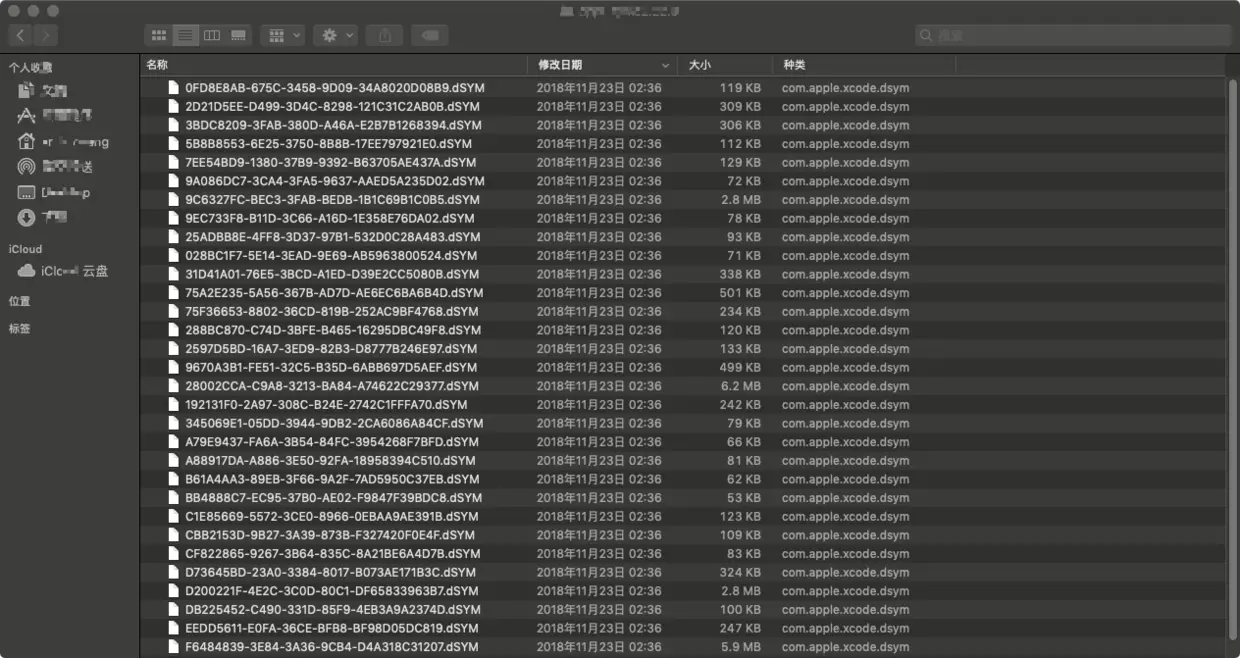Click the 位置 sidebar section header
The image size is (1240, 658).
click(20, 301)
